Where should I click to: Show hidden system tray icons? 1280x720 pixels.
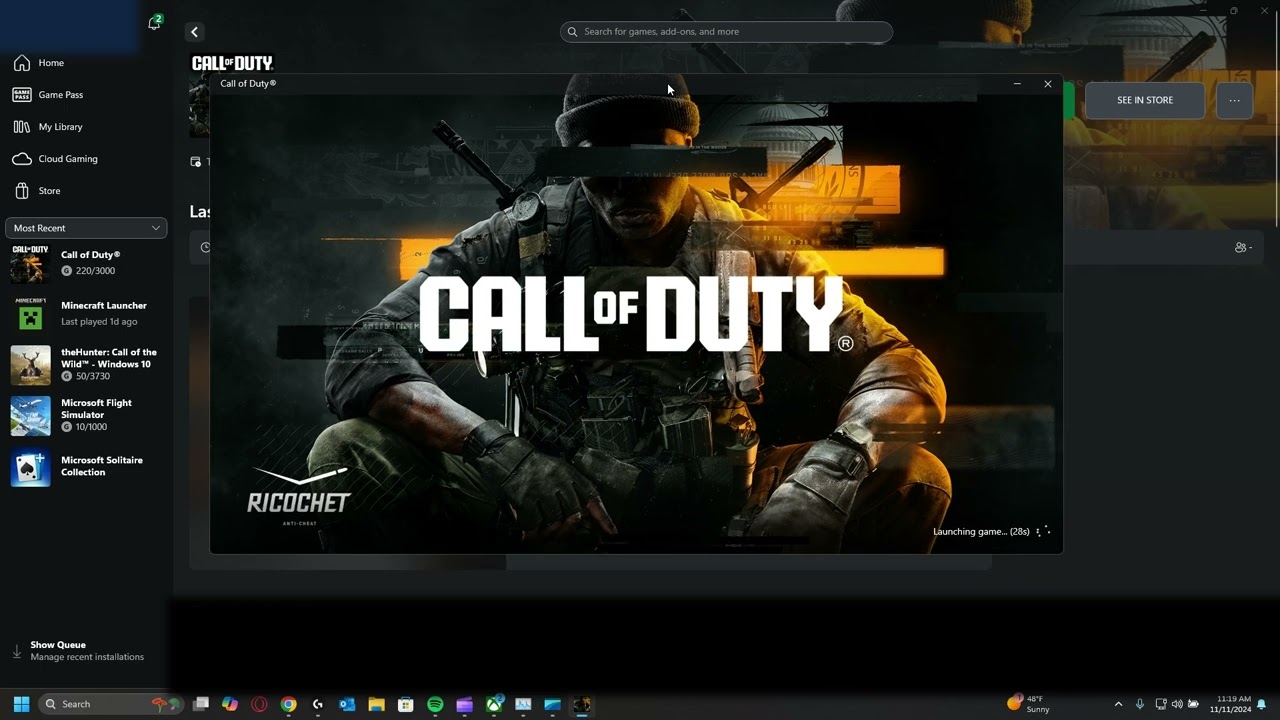[x=1118, y=704]
